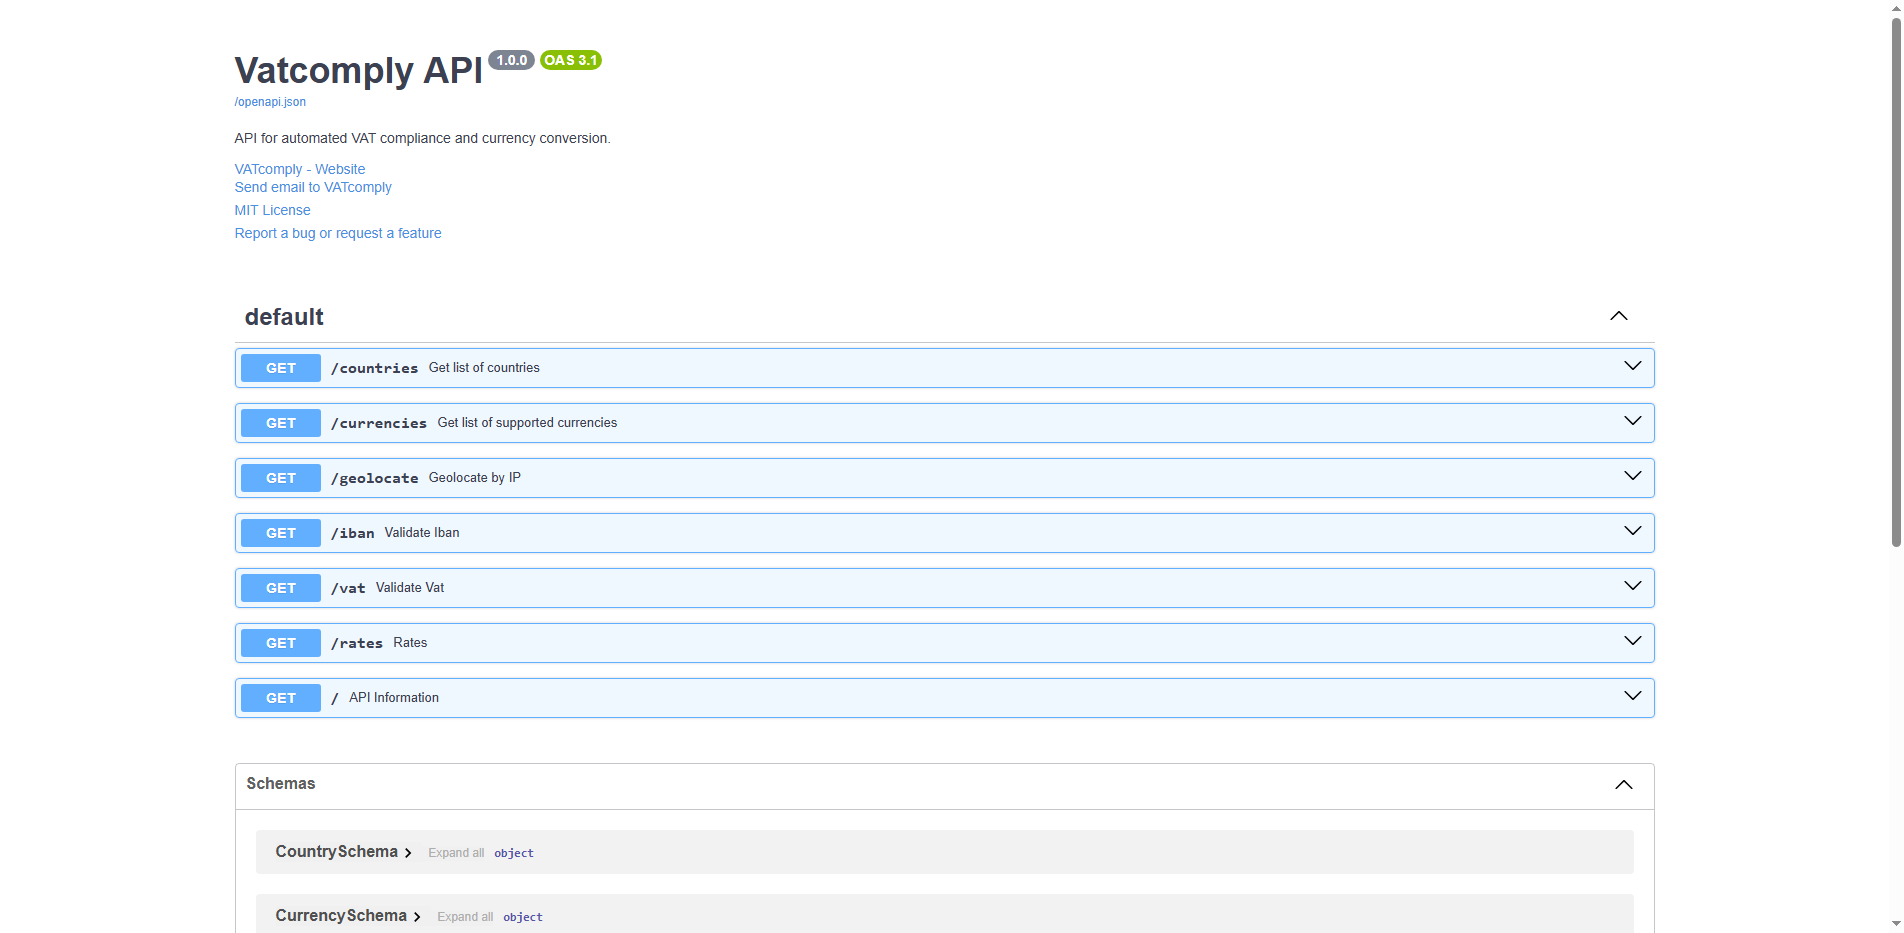The height and width of the screenshot is (933, 1904).
Task: Click GET badge for API Information
Action: tap(281, 698)
